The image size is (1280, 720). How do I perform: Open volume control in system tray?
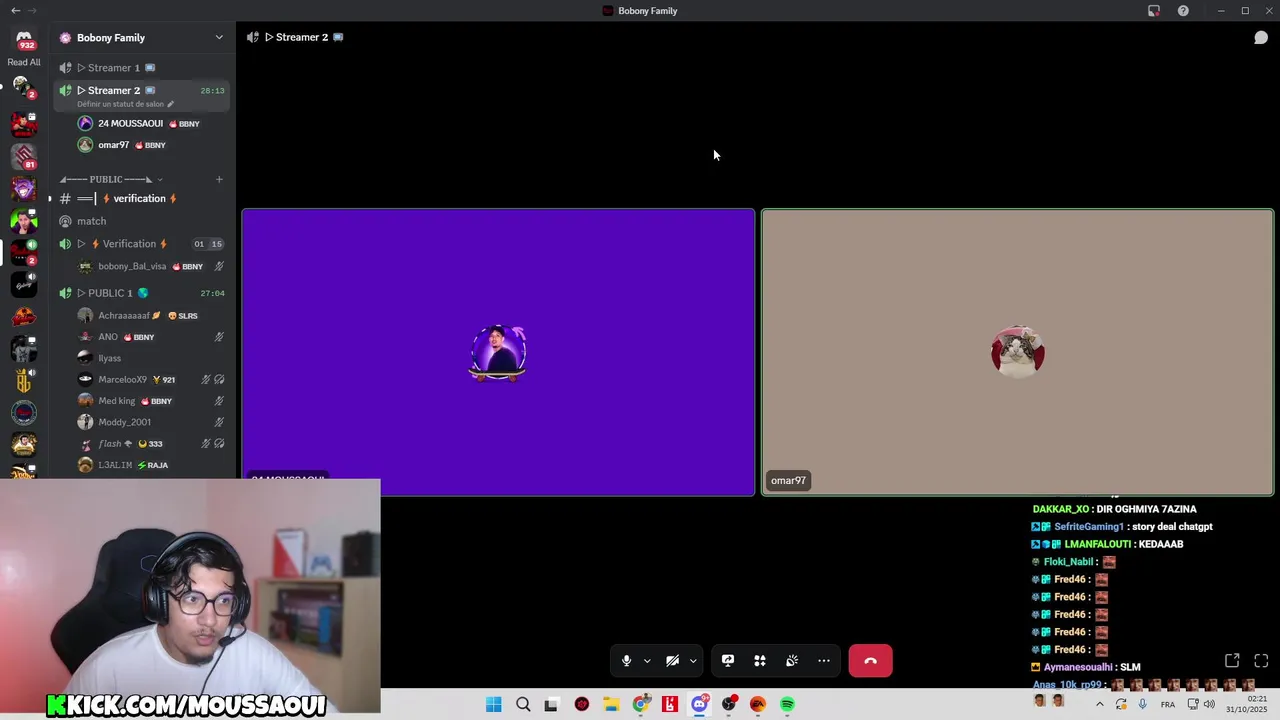click(x=1209, y=704)
